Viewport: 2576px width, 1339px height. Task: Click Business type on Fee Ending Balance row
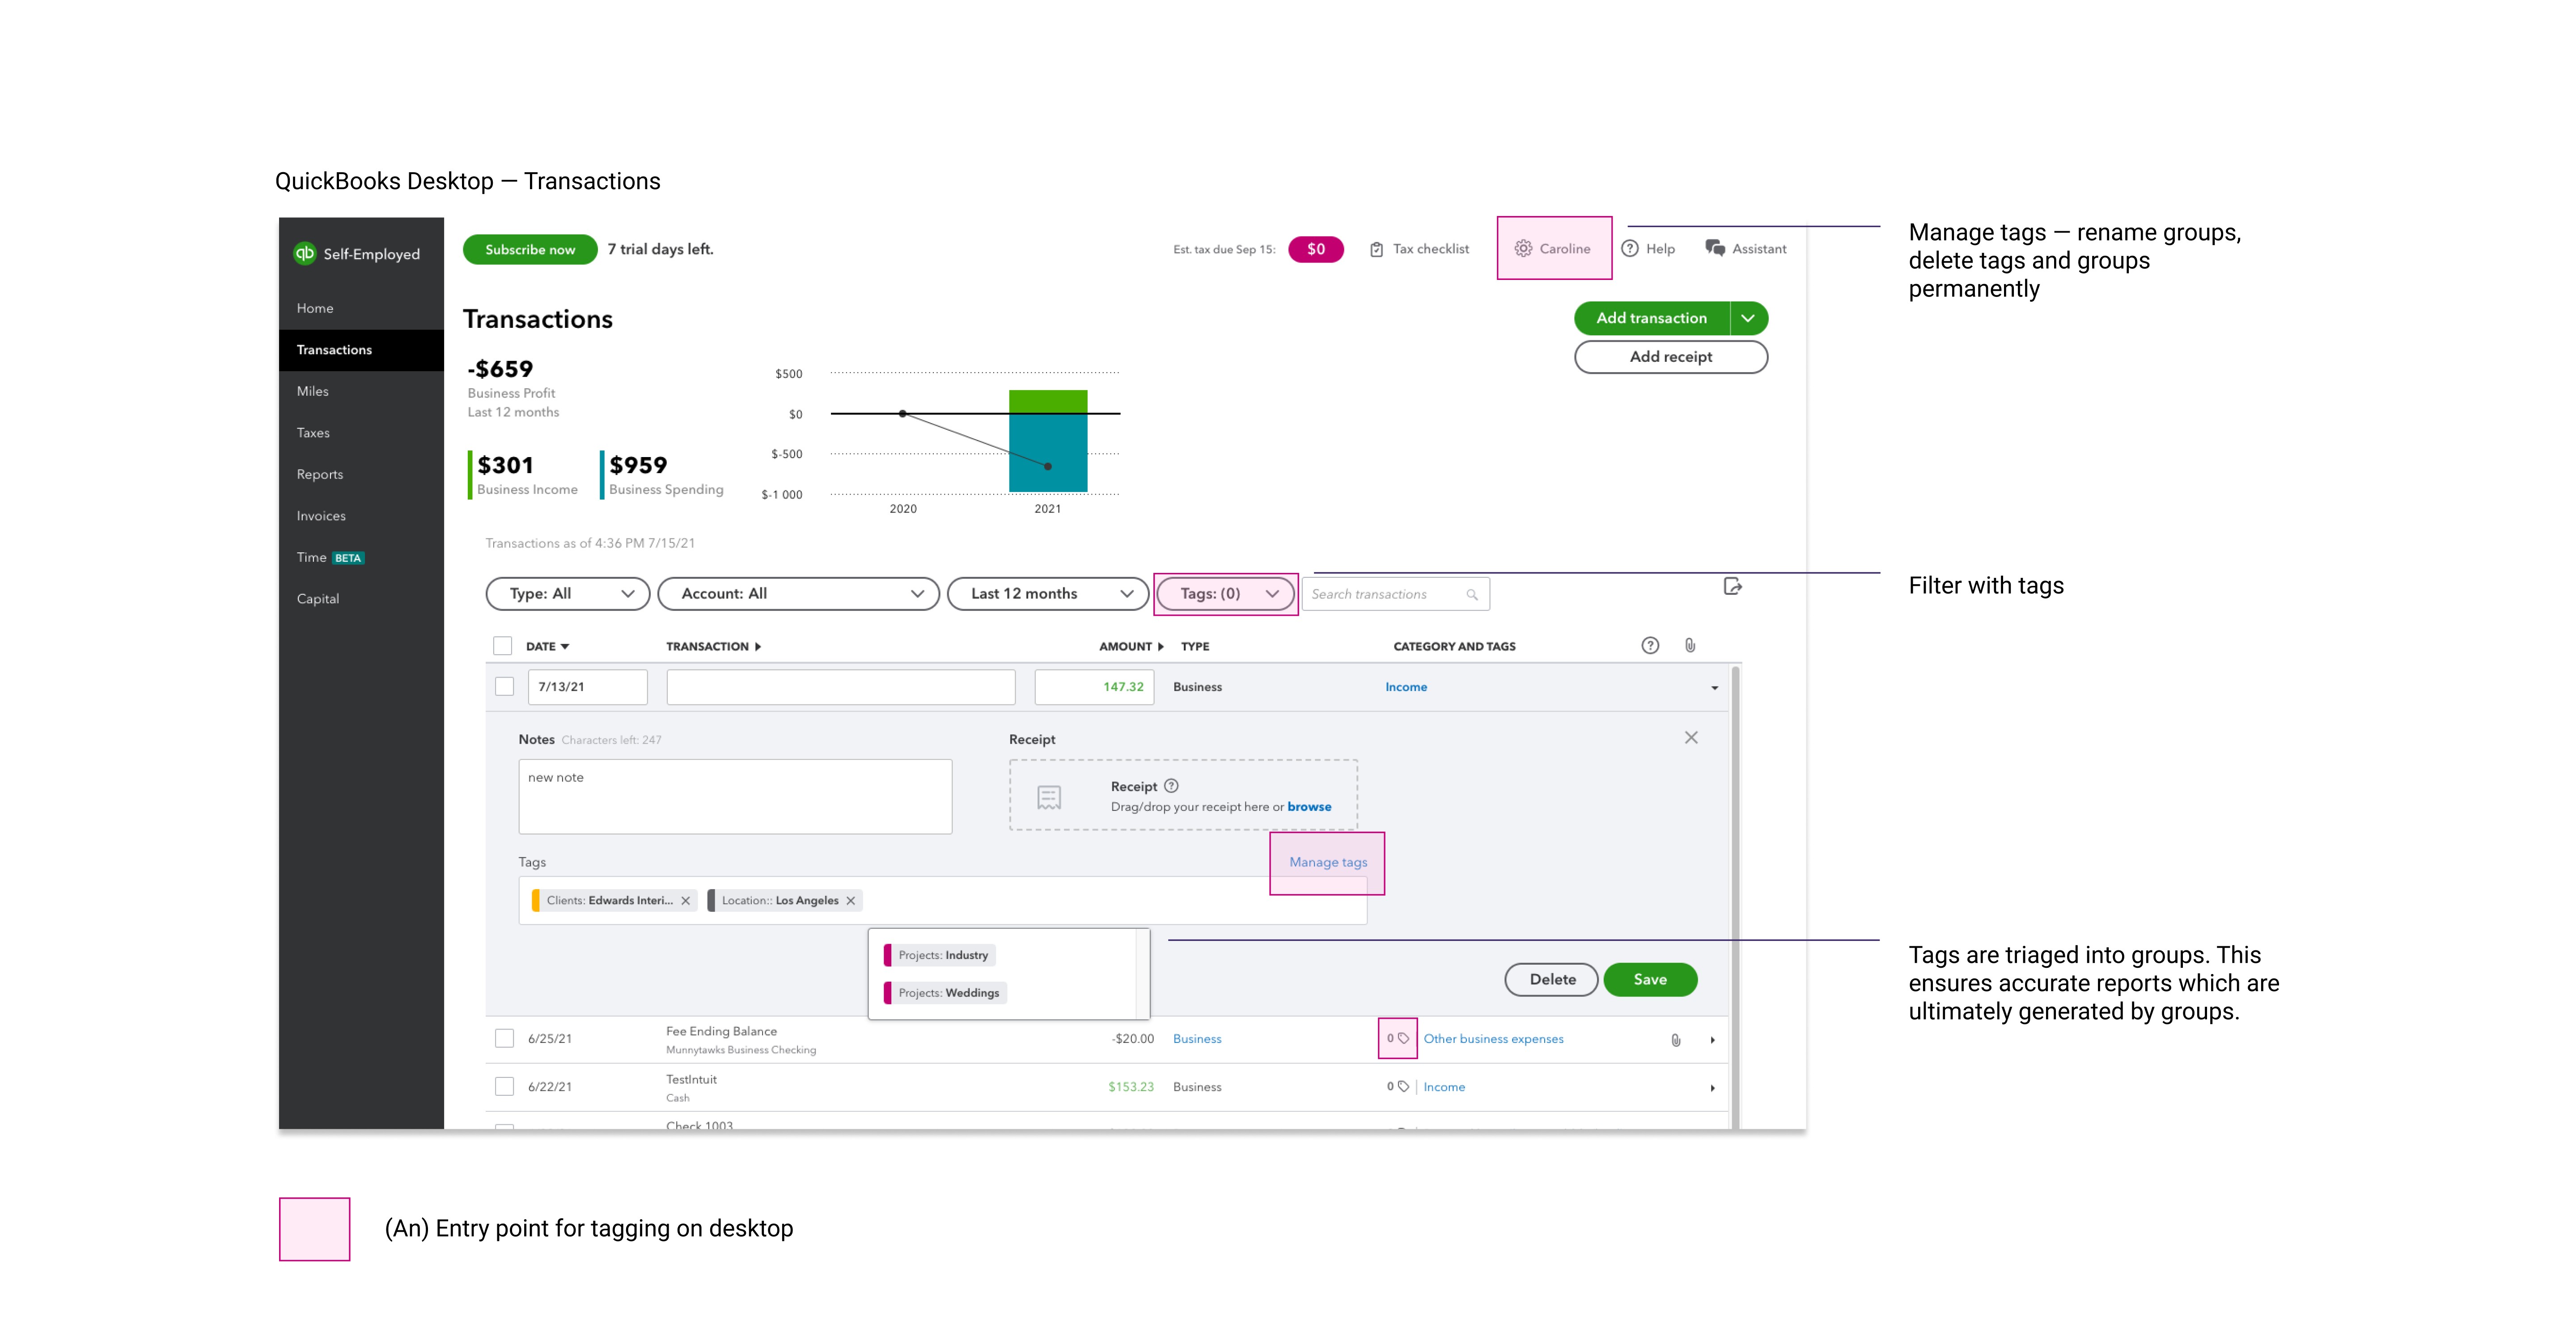[1197, 1039]
